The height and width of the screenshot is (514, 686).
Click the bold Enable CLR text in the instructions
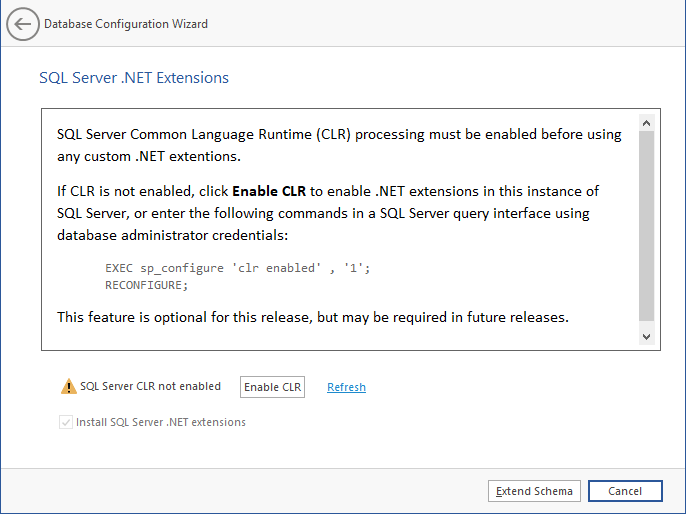(x=269, y=190)
